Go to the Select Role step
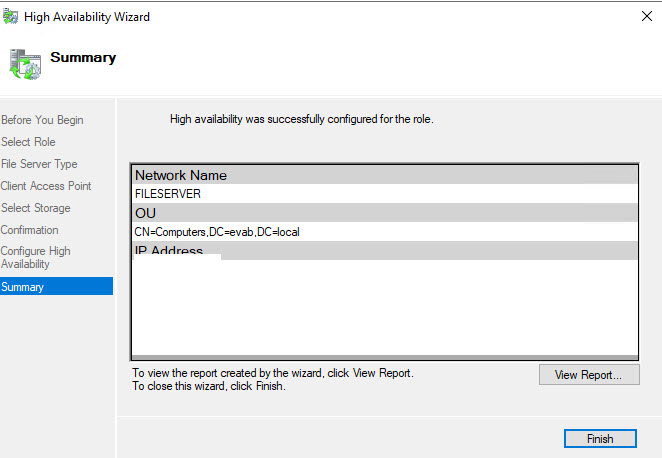 (x=29, y=142)
